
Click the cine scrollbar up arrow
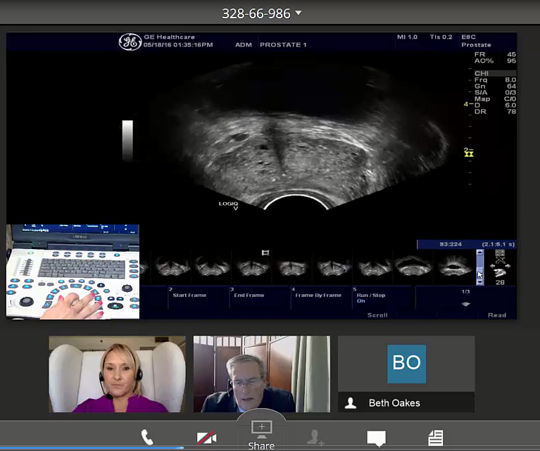pyautogui.click(x=480, y=253)
